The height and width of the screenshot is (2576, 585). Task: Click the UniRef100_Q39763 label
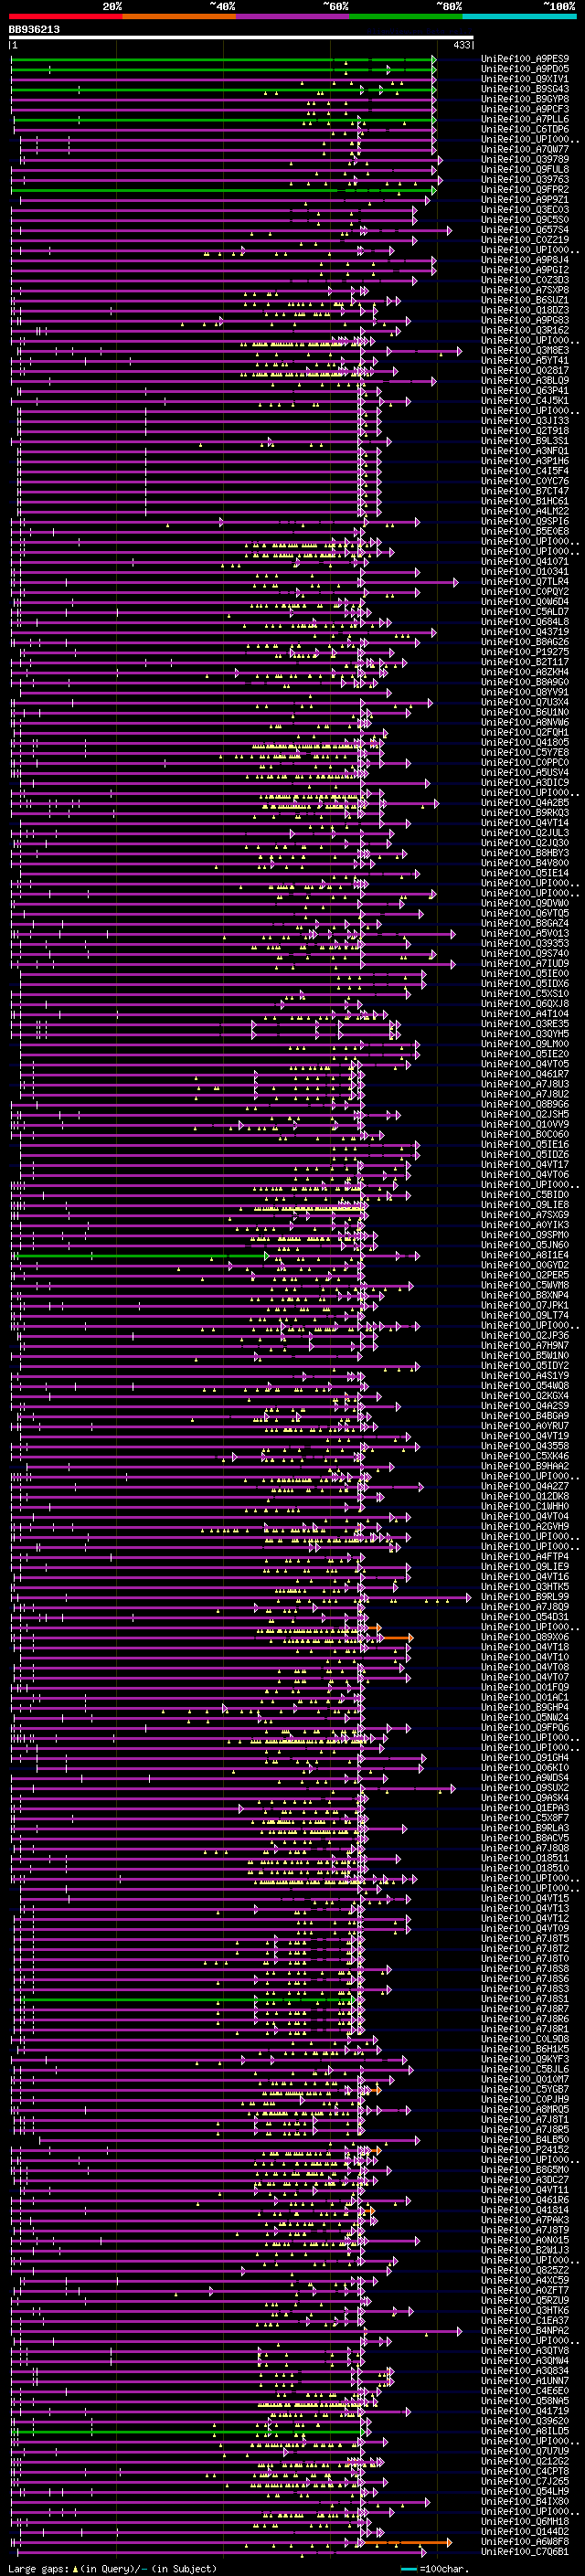[525, 179]
